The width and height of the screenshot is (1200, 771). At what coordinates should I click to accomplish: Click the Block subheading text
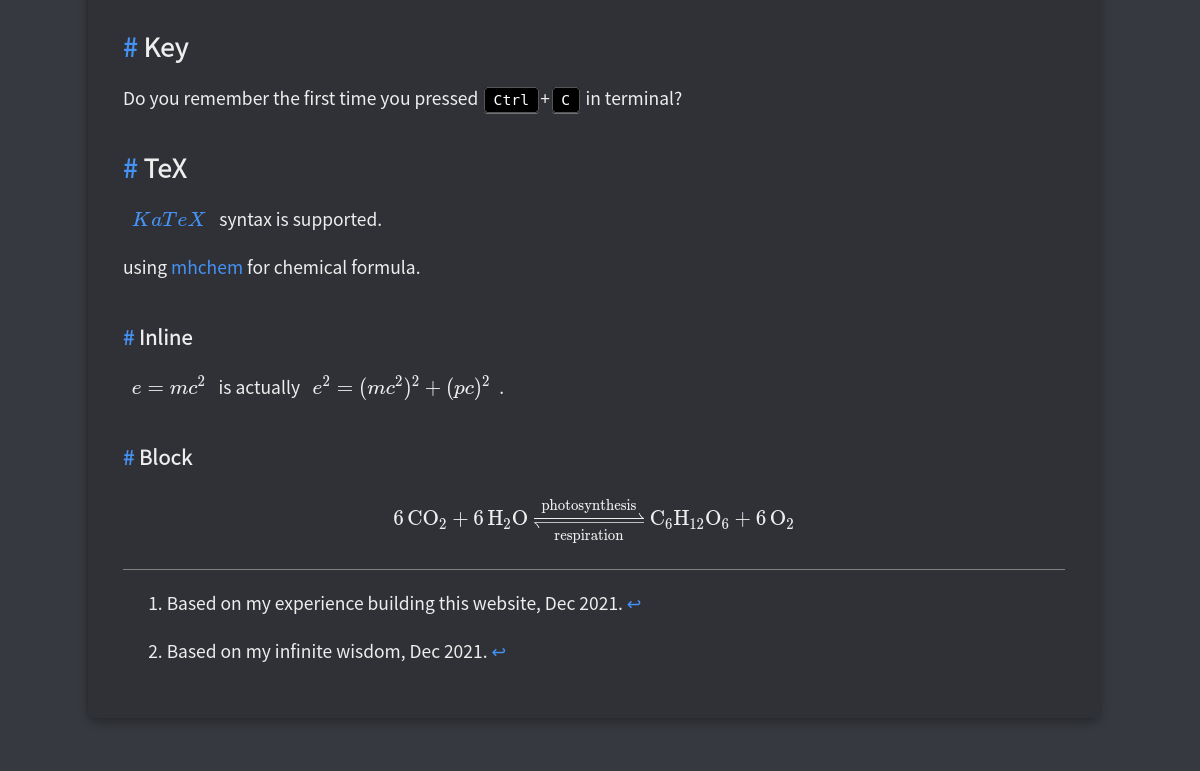(166, 458)
